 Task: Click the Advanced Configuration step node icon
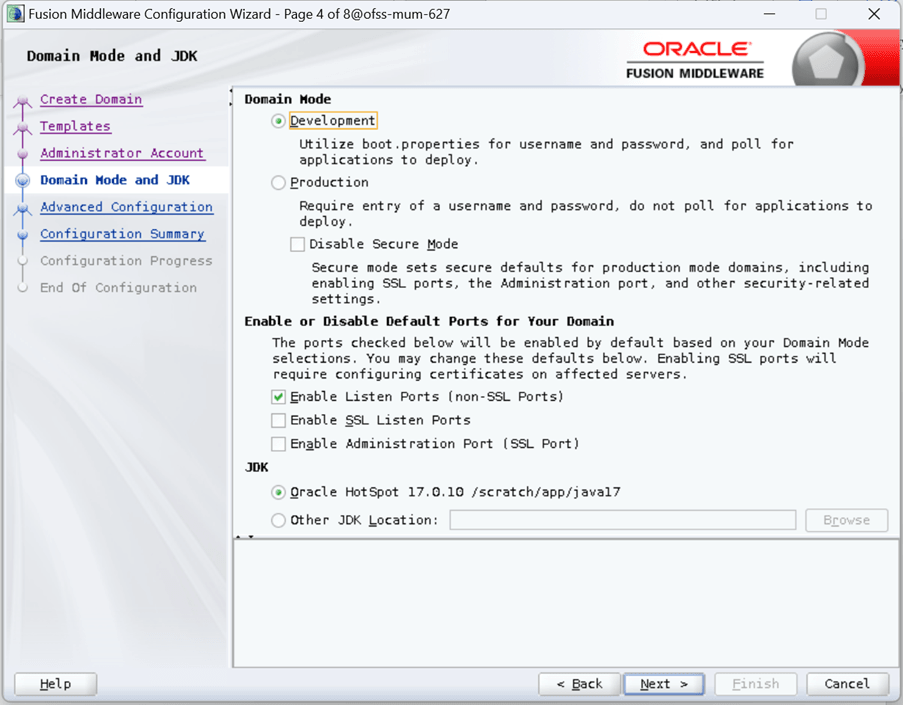click(23, 208)
